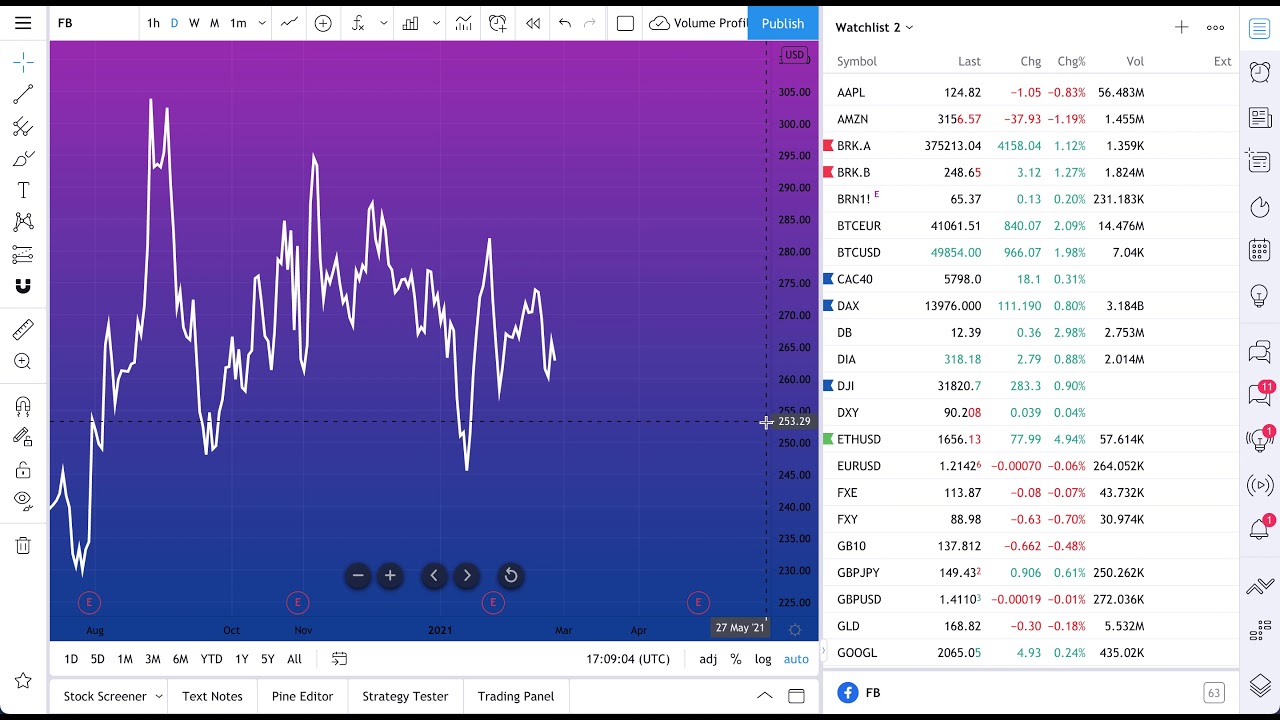Open the Pine Editor tab

click(x=302, y=696)
